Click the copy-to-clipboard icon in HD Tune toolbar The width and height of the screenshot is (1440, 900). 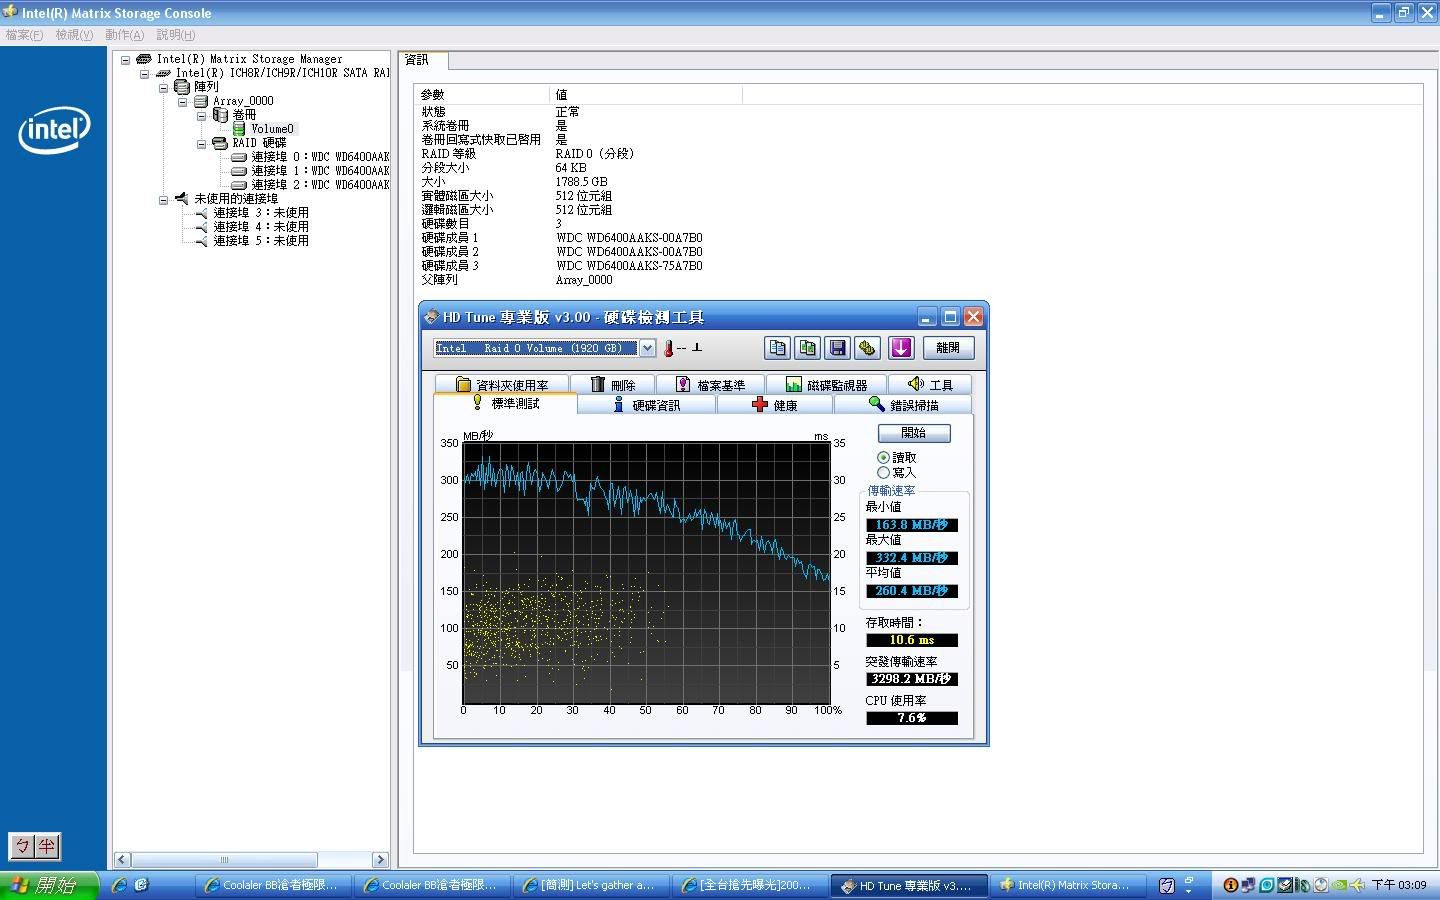click(777, 348)
